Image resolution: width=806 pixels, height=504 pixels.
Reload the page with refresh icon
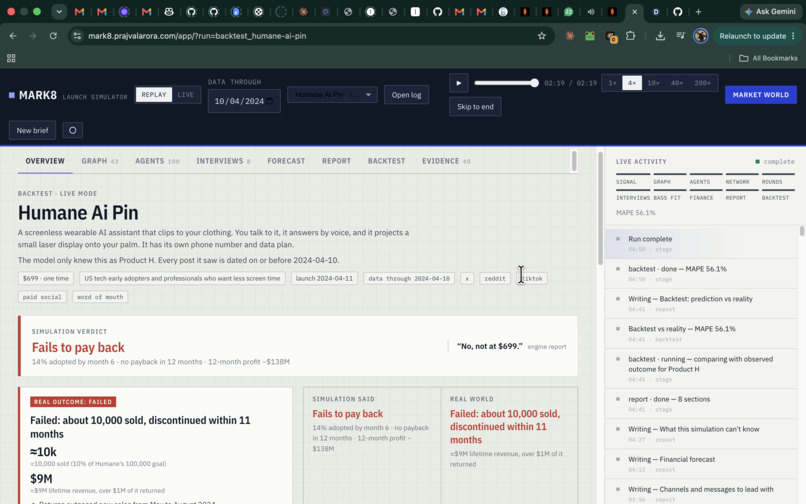coord(53,36)
